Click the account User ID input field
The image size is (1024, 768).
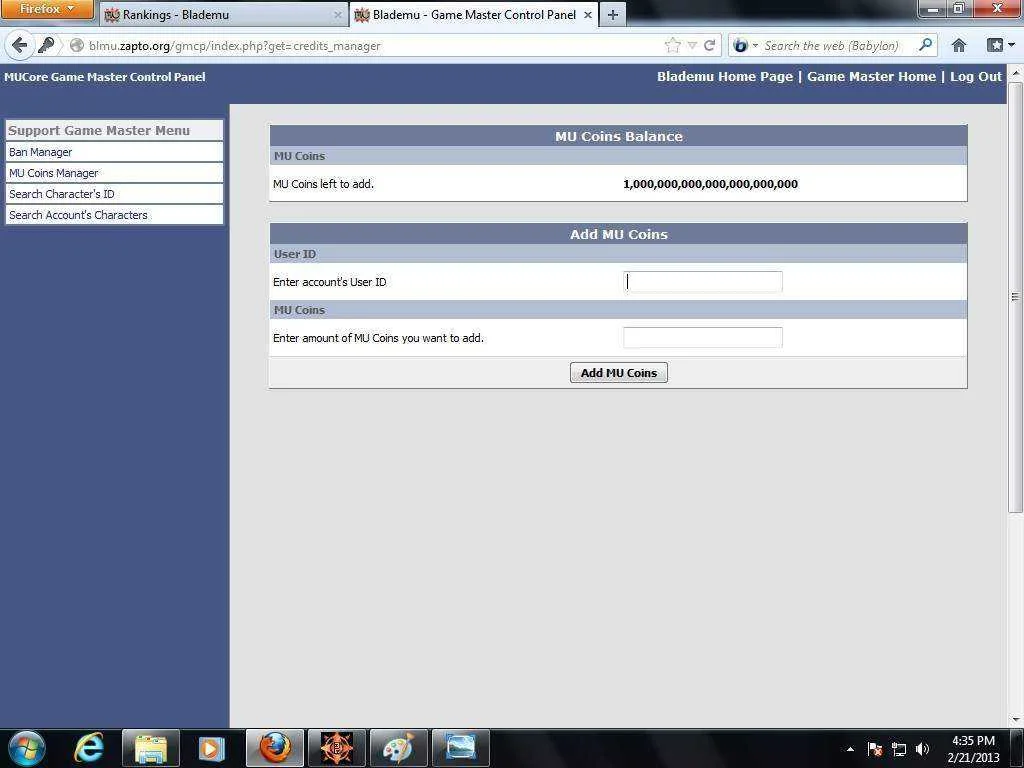coord(703,281)
